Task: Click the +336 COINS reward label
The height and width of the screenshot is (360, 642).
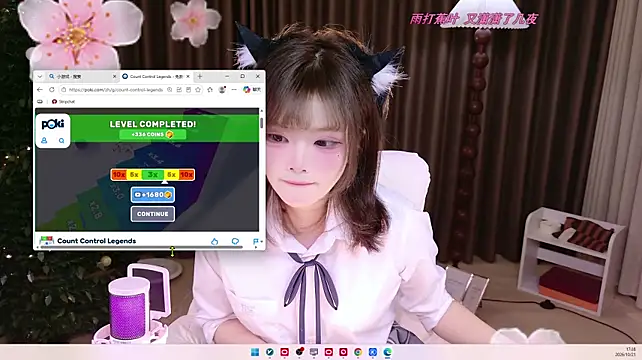Action: [152, 134]
